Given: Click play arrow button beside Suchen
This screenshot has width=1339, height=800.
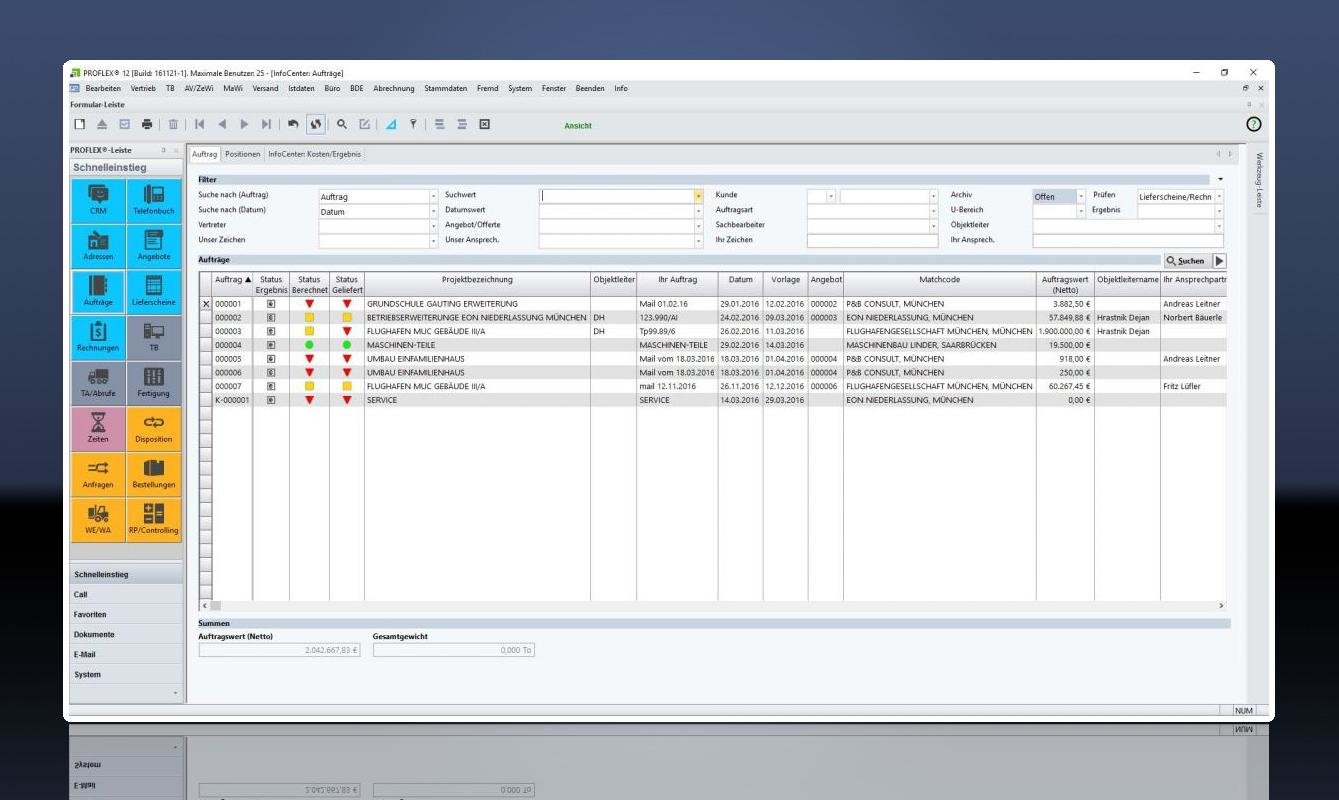Looking at the screenshot, I should pyautogui.click(x=1219, y=261).
